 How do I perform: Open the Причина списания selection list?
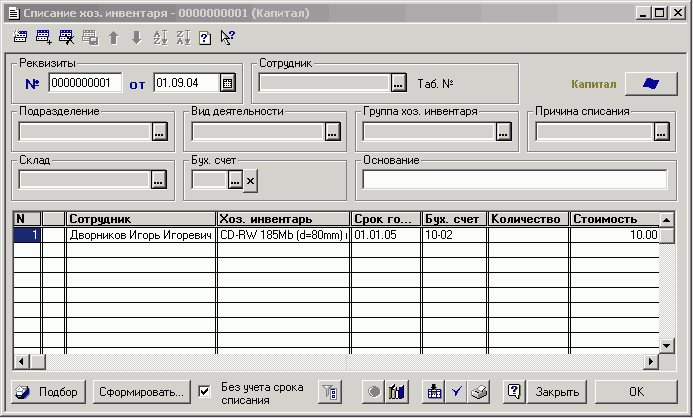tap(660, 131)
